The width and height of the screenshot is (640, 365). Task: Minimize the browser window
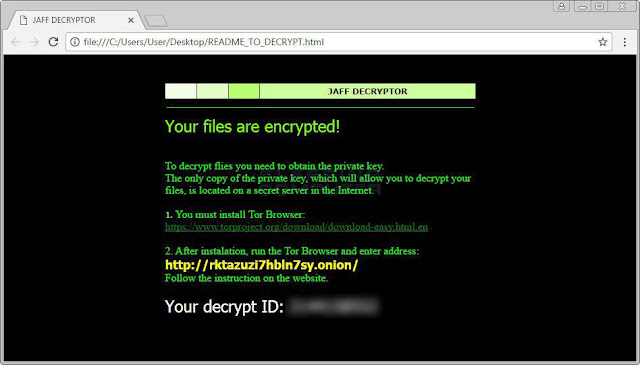(x=582, y=6)
